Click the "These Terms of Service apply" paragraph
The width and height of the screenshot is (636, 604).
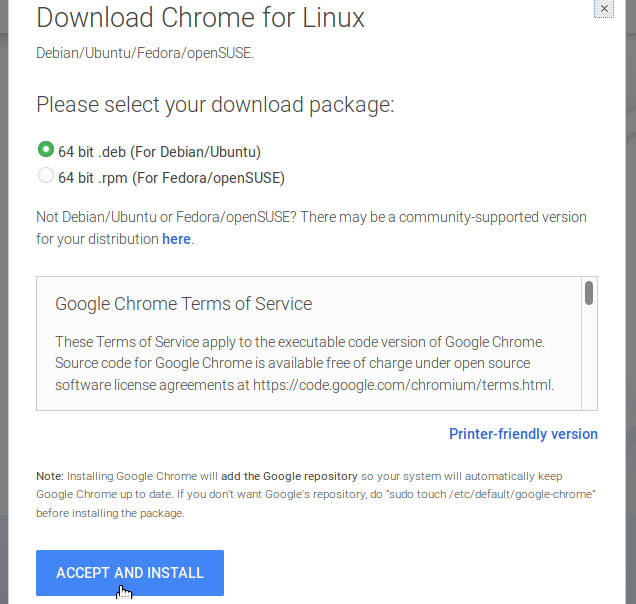coord(299,342)
